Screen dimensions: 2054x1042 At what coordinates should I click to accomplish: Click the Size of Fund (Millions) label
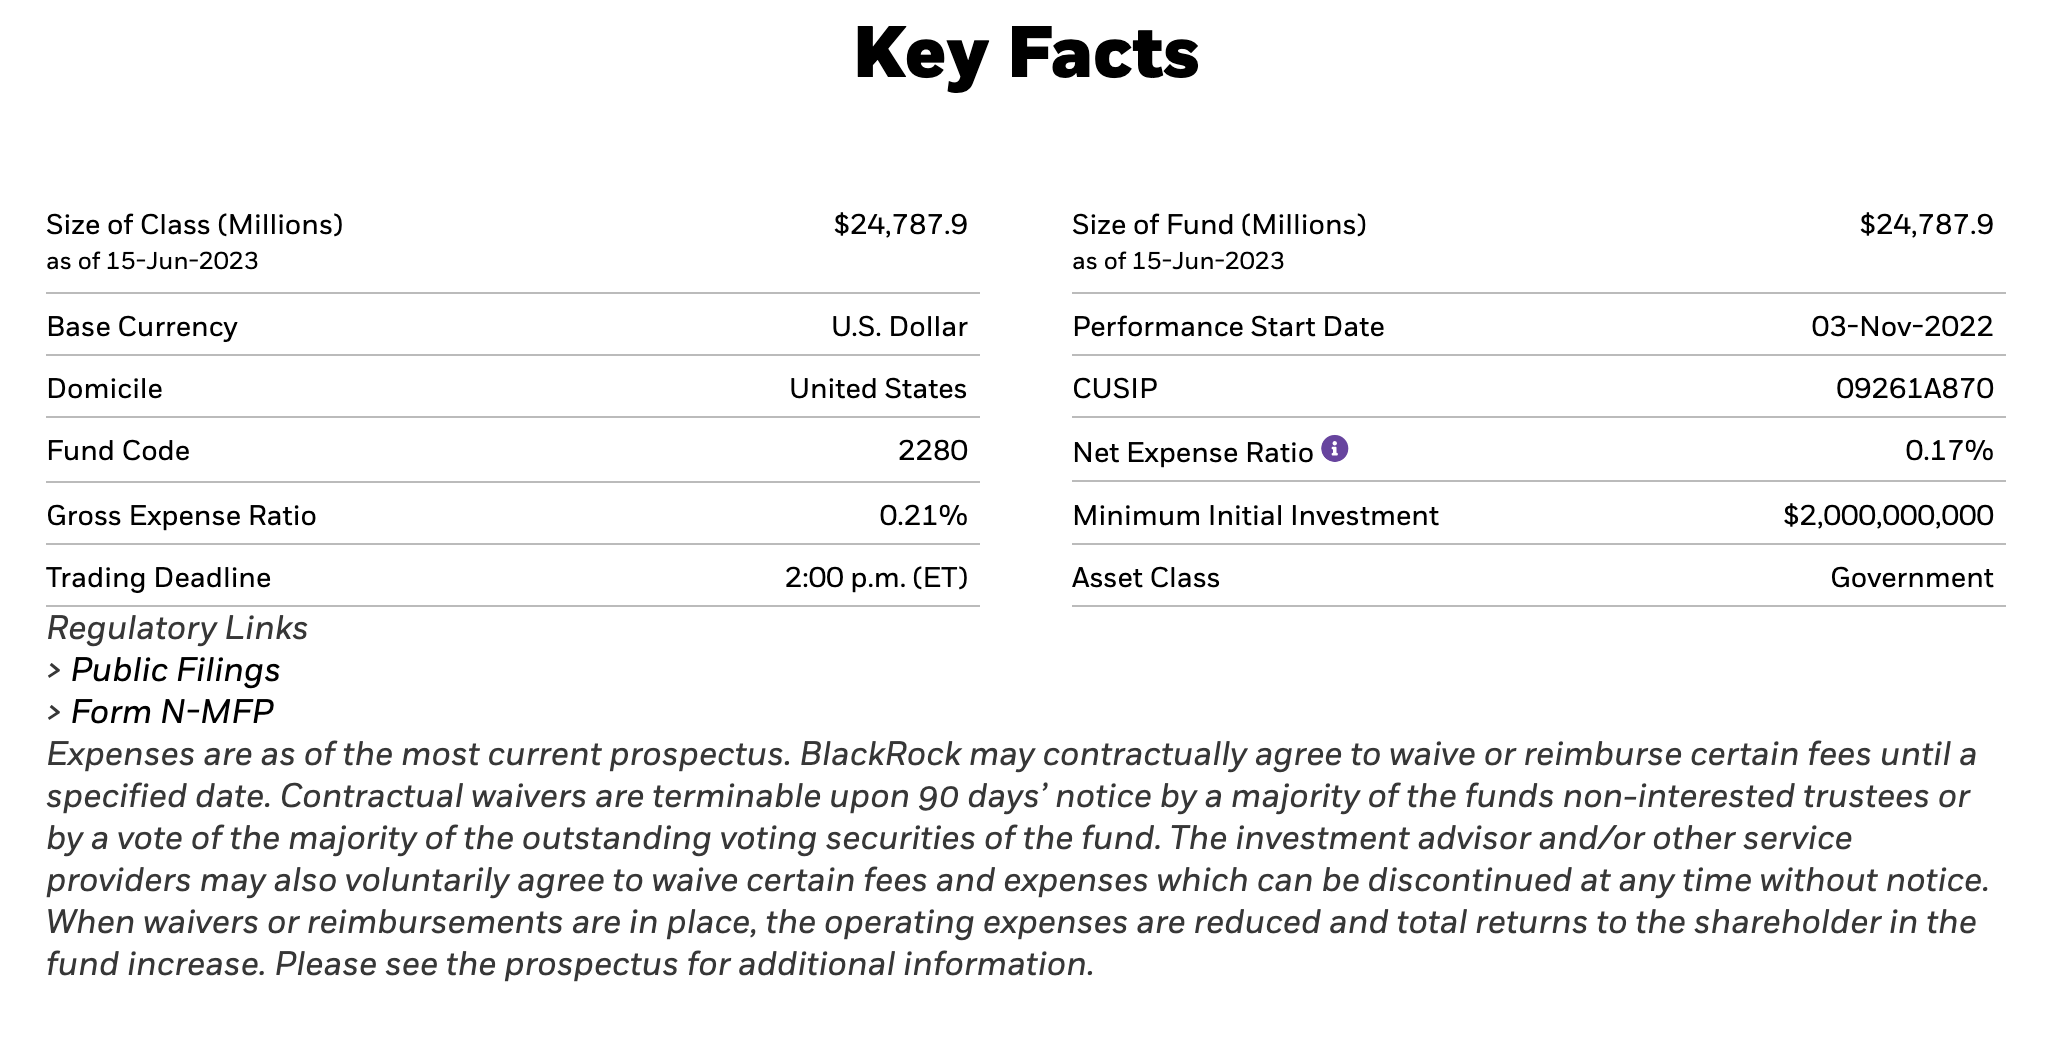(x=1218, y=224)
